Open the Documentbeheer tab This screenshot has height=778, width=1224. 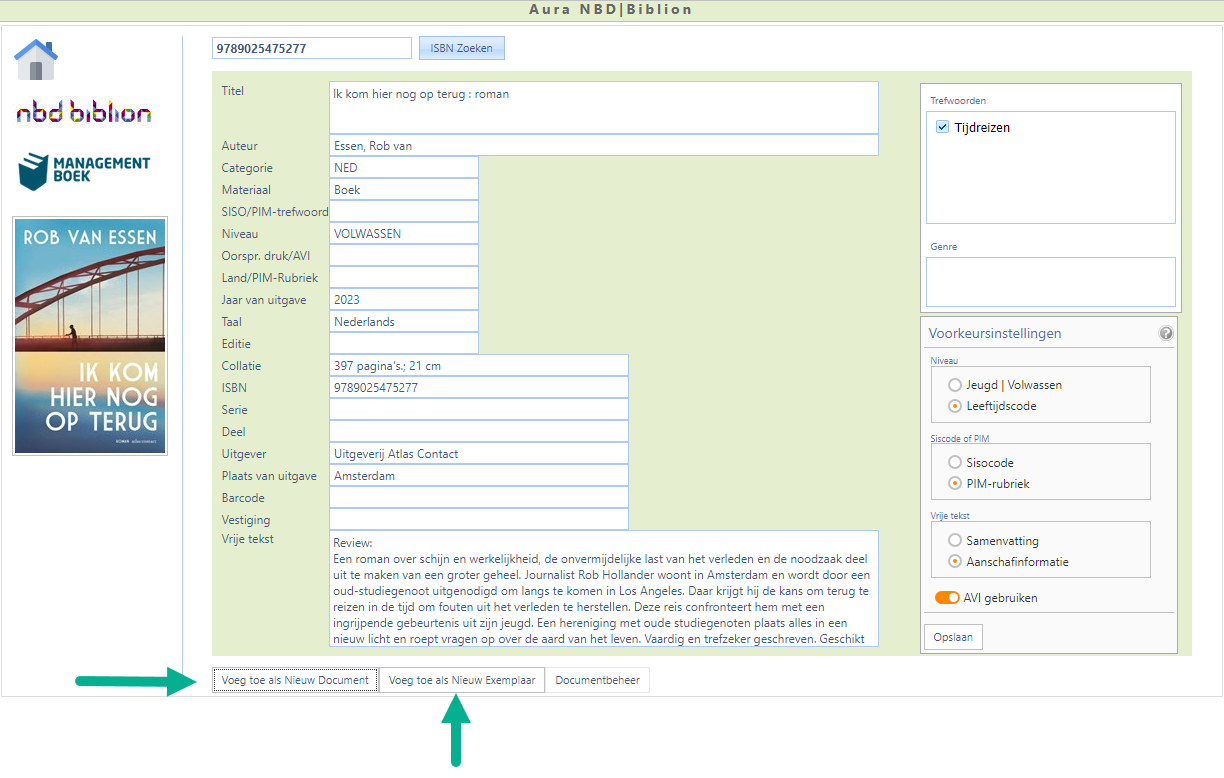pos(597,680)
